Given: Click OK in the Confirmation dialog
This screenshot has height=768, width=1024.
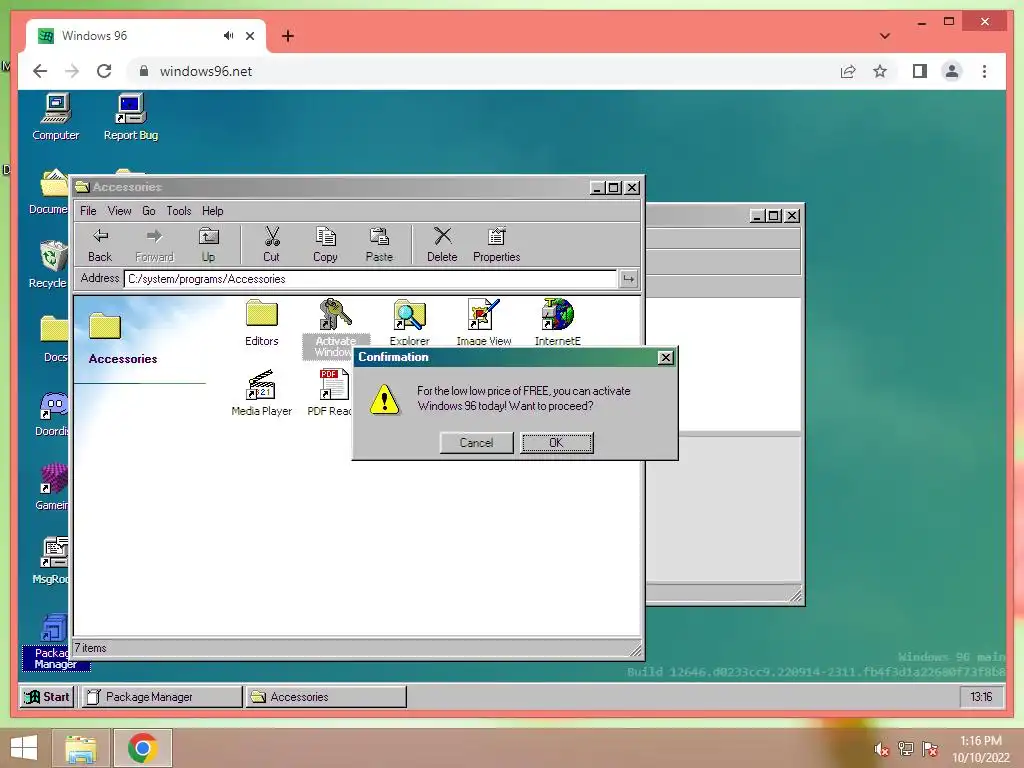Looking at the screenshot, I should click(556, 443).
